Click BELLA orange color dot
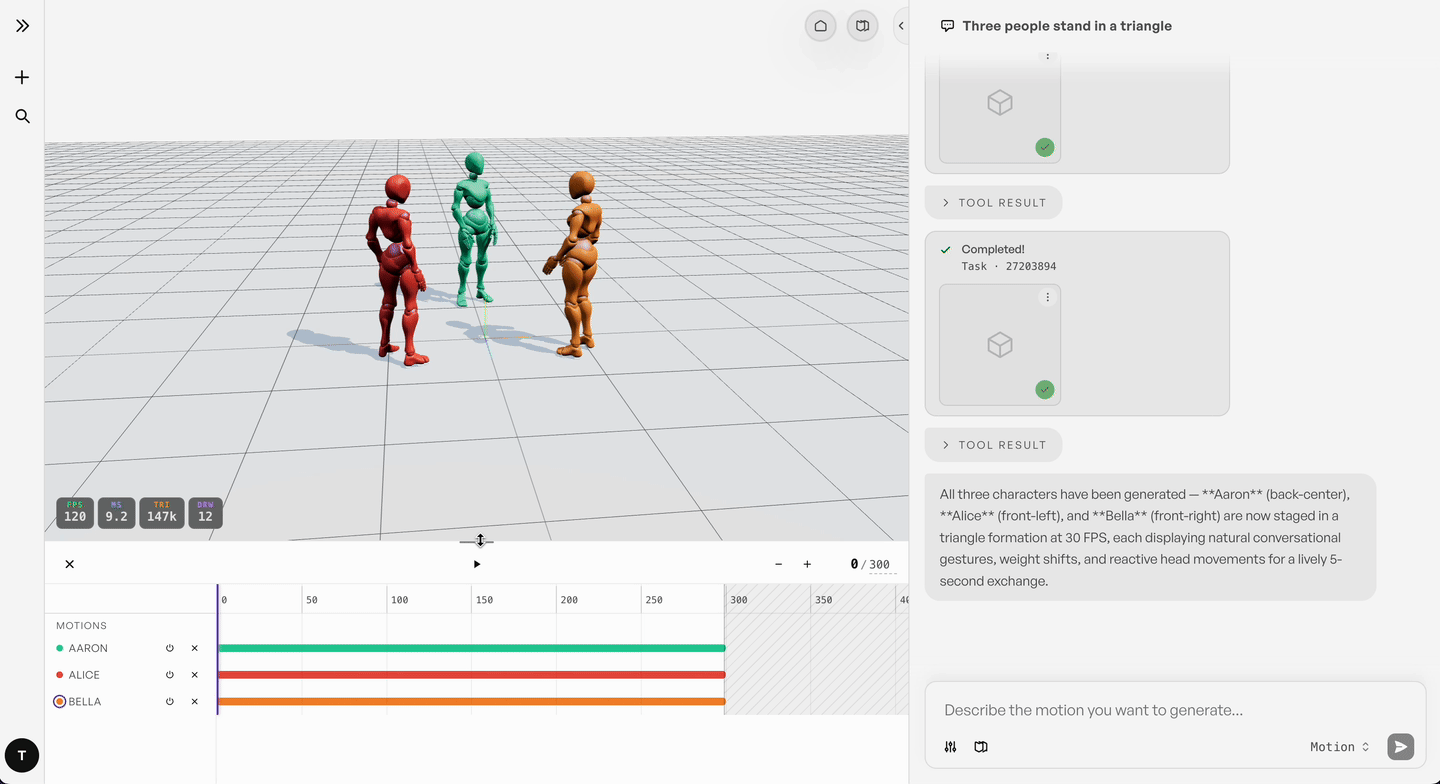The width and height of the screenshot is (1440, 784). (60, 702)
